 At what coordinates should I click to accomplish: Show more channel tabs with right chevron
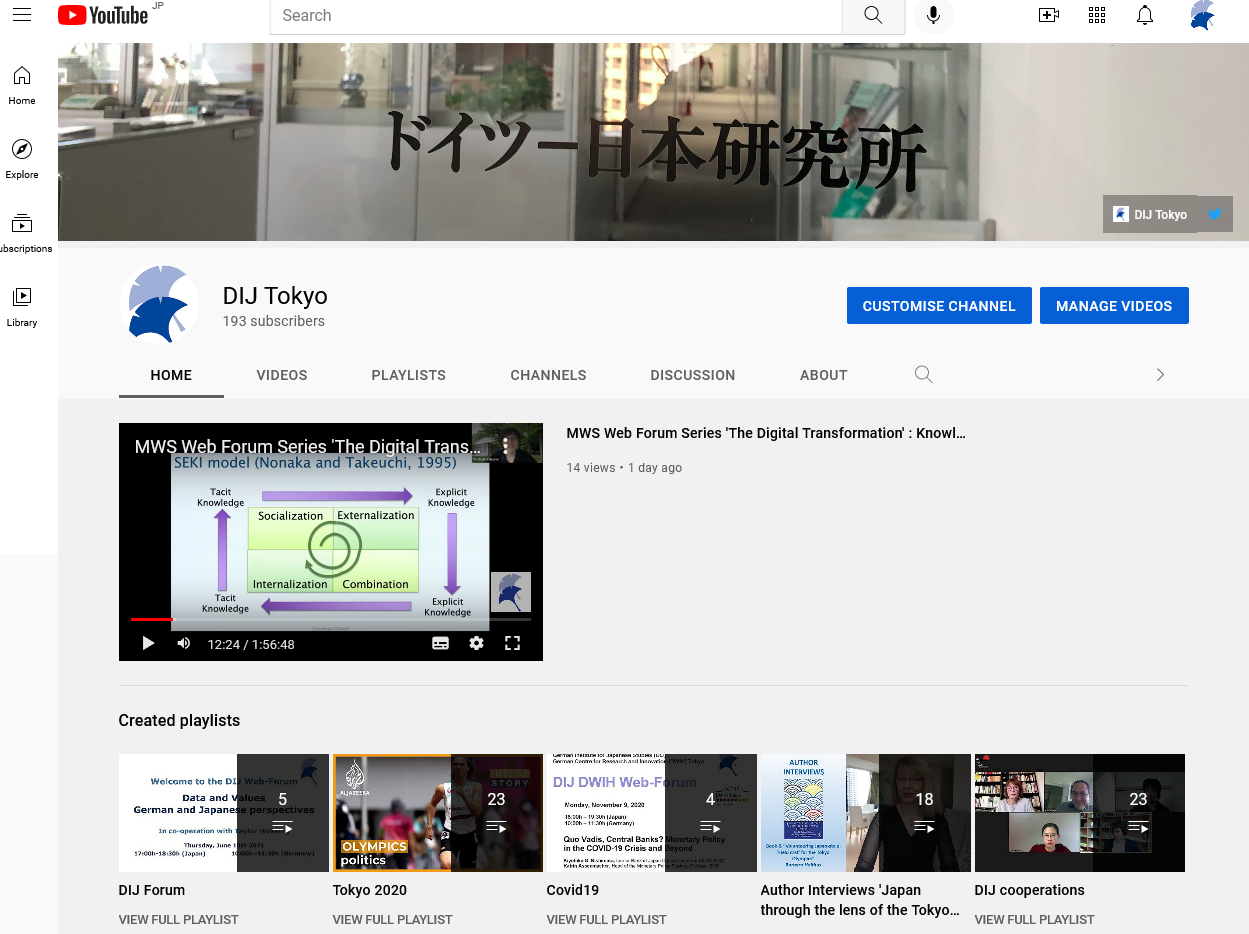click(x=1160, y=374)
